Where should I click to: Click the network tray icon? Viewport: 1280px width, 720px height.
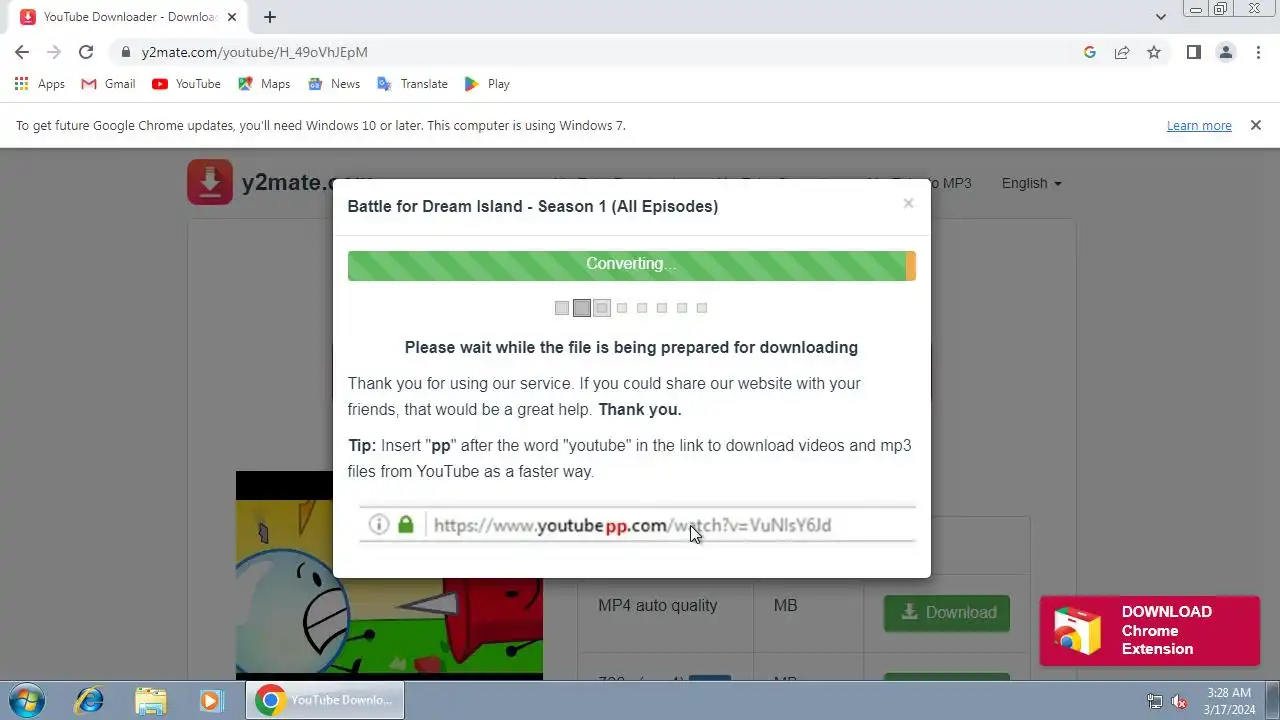pos(1155,701)
